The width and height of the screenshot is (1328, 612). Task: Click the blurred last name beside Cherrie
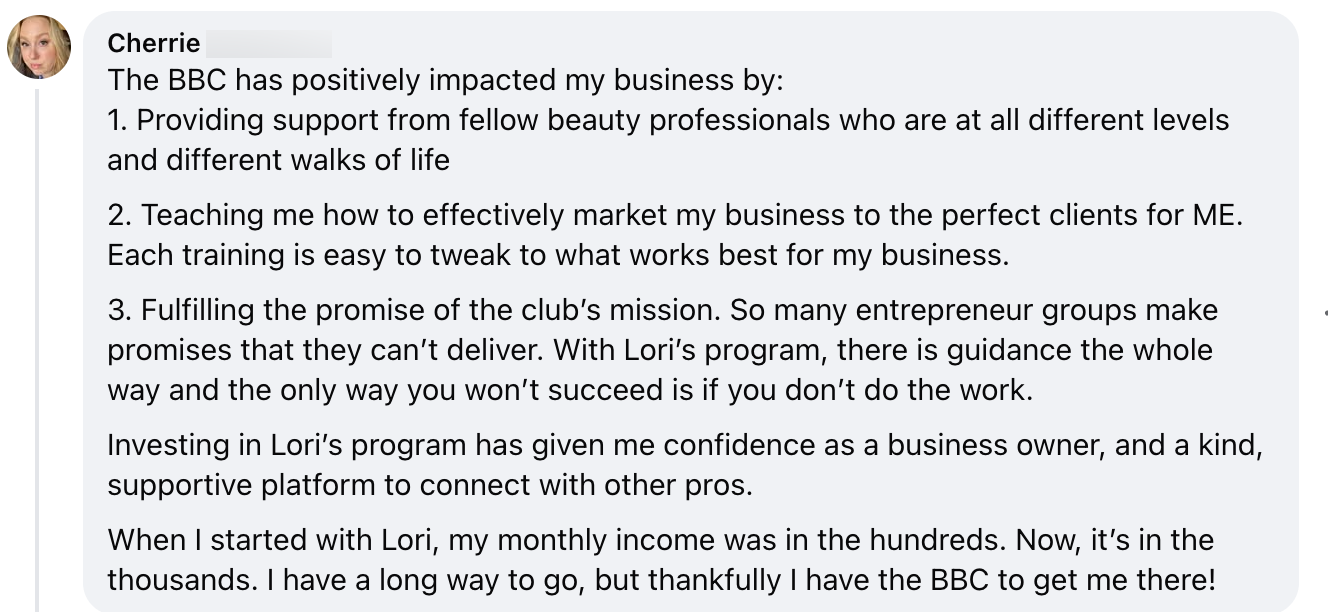[x=267, y=43]
